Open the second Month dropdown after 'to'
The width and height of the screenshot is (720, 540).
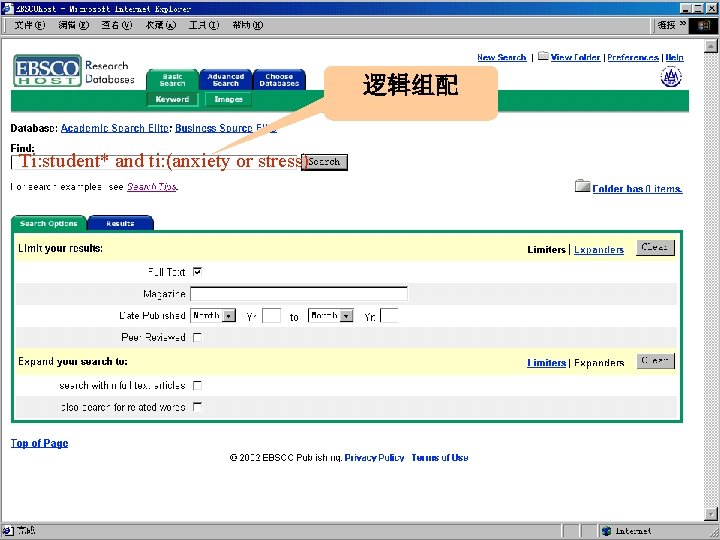pos(331,315)
